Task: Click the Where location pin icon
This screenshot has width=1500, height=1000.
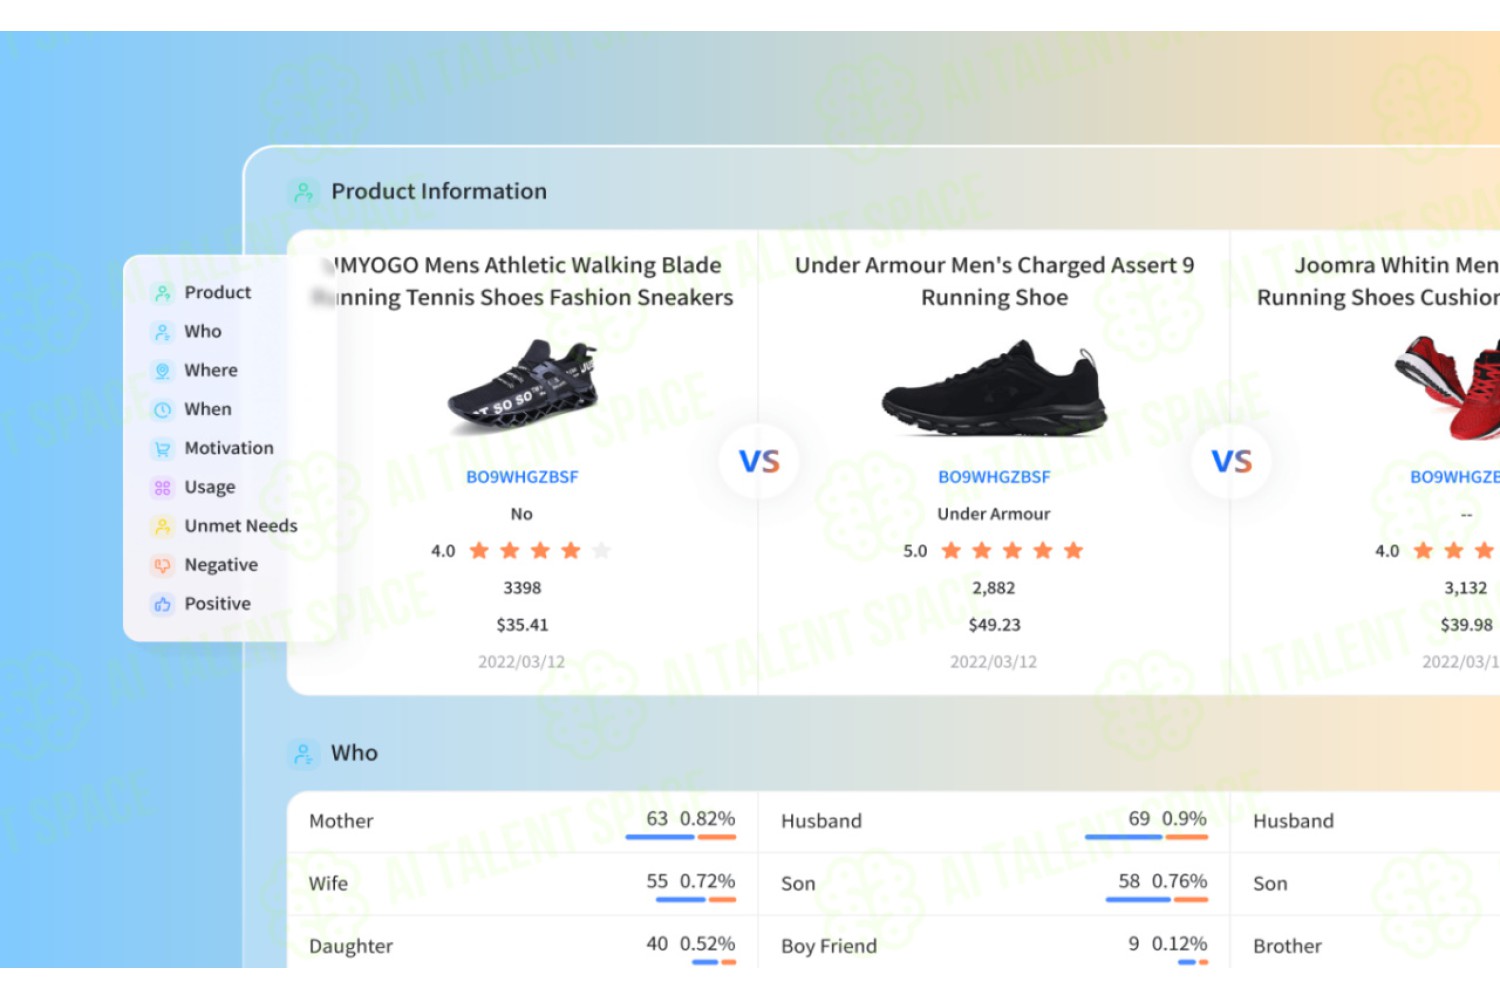Action: tap(162, 371)
